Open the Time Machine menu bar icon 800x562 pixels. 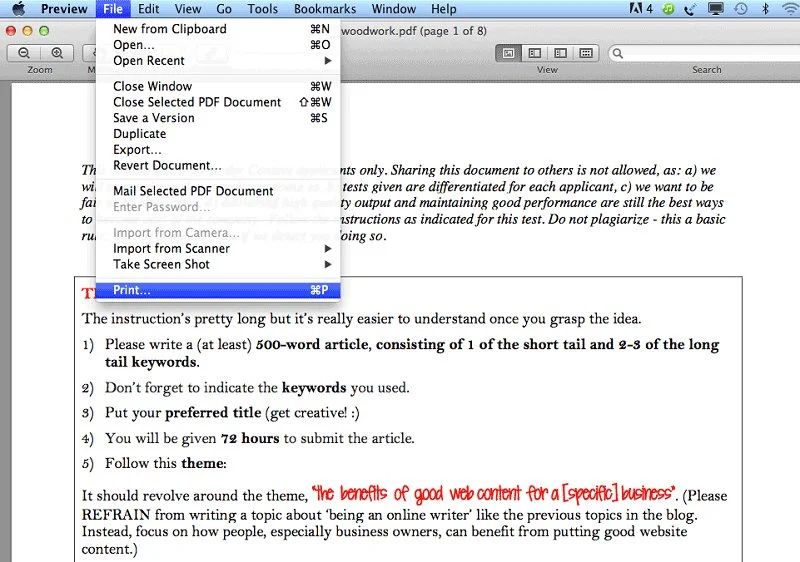tap(741, 9)
